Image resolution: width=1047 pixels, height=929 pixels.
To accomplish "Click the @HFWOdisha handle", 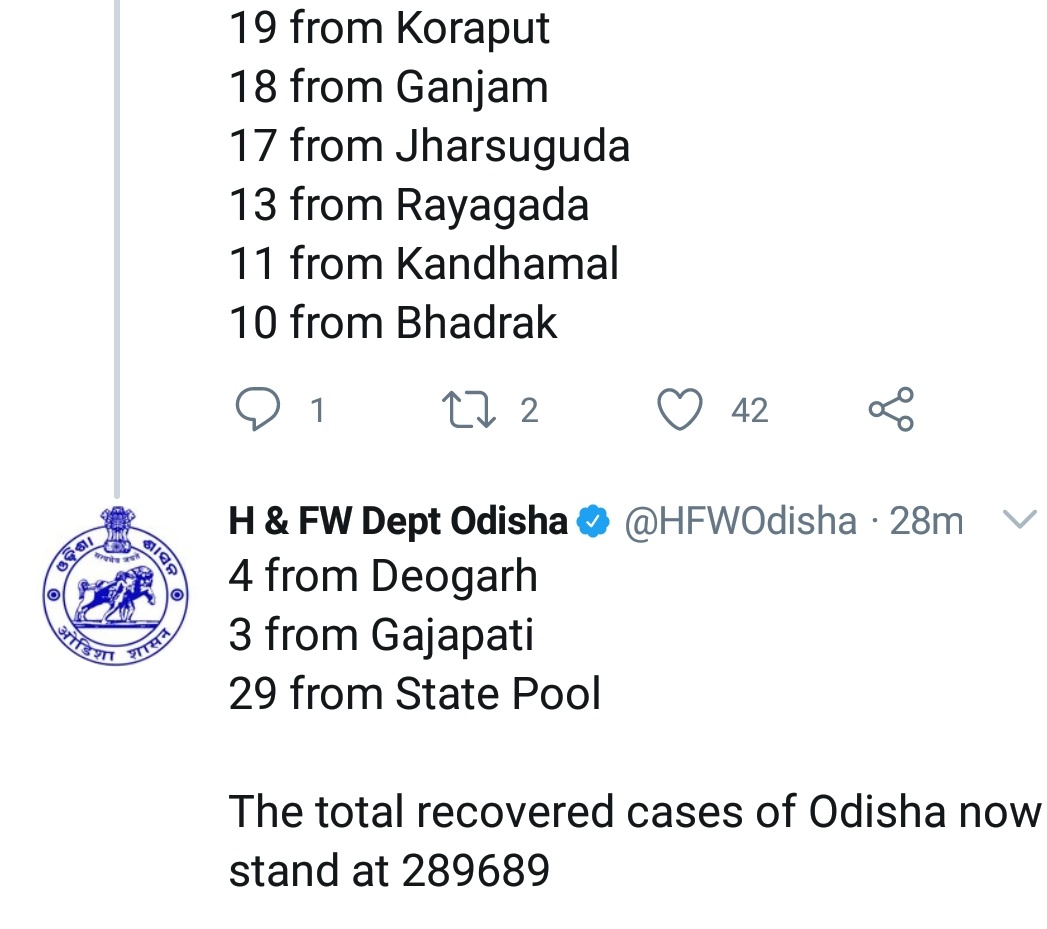I will (x=740, y=521).
